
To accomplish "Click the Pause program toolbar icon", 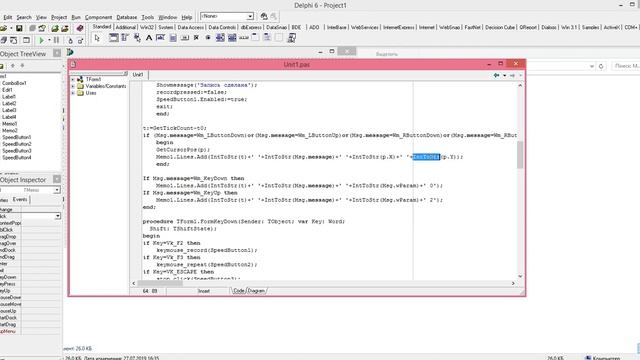I will click(56, 40).
